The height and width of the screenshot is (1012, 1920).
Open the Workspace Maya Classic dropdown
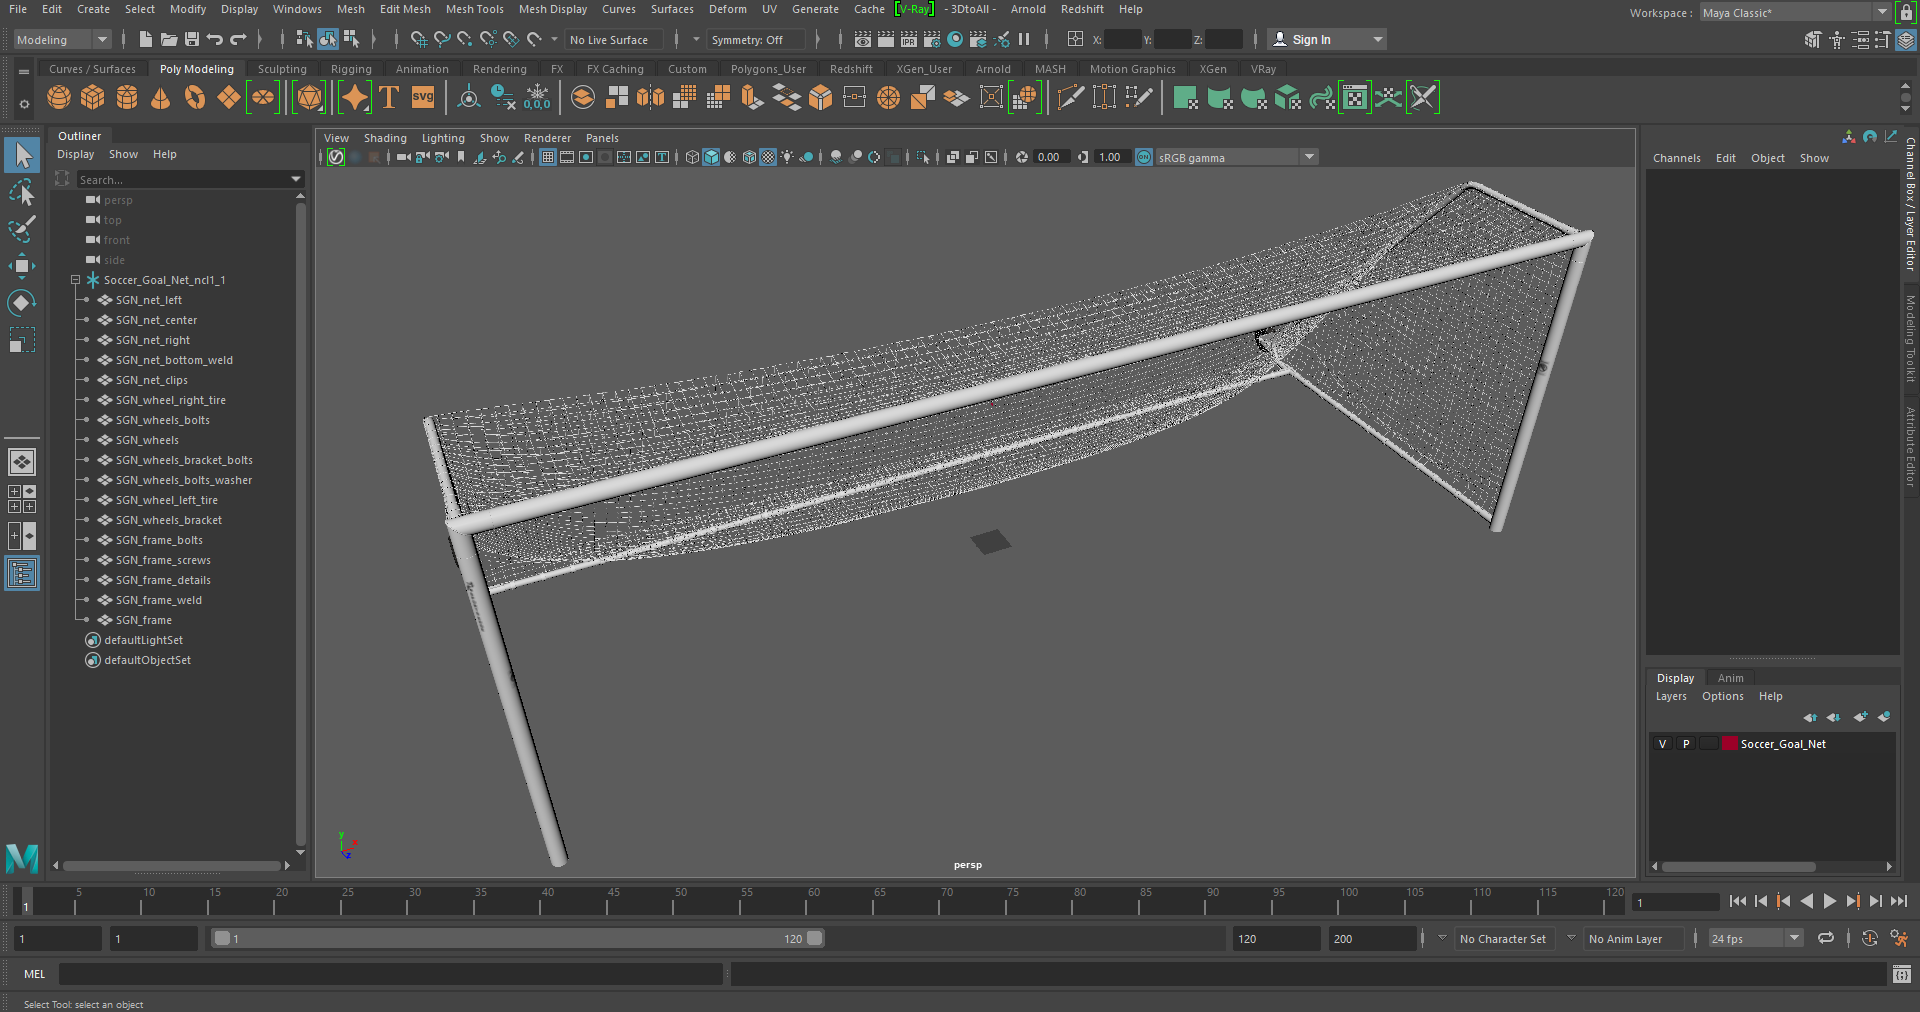pyautogui.click(x=1795, y=12)
